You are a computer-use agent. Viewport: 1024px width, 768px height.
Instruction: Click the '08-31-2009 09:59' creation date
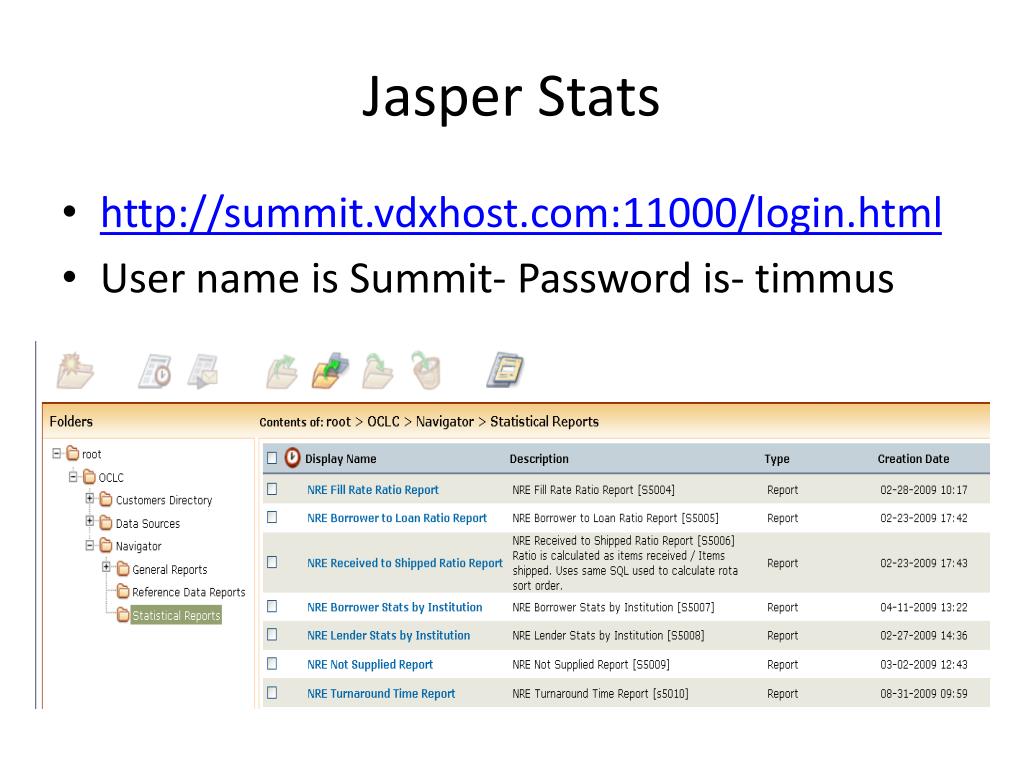pyautogui.click(x=923, y=694)
